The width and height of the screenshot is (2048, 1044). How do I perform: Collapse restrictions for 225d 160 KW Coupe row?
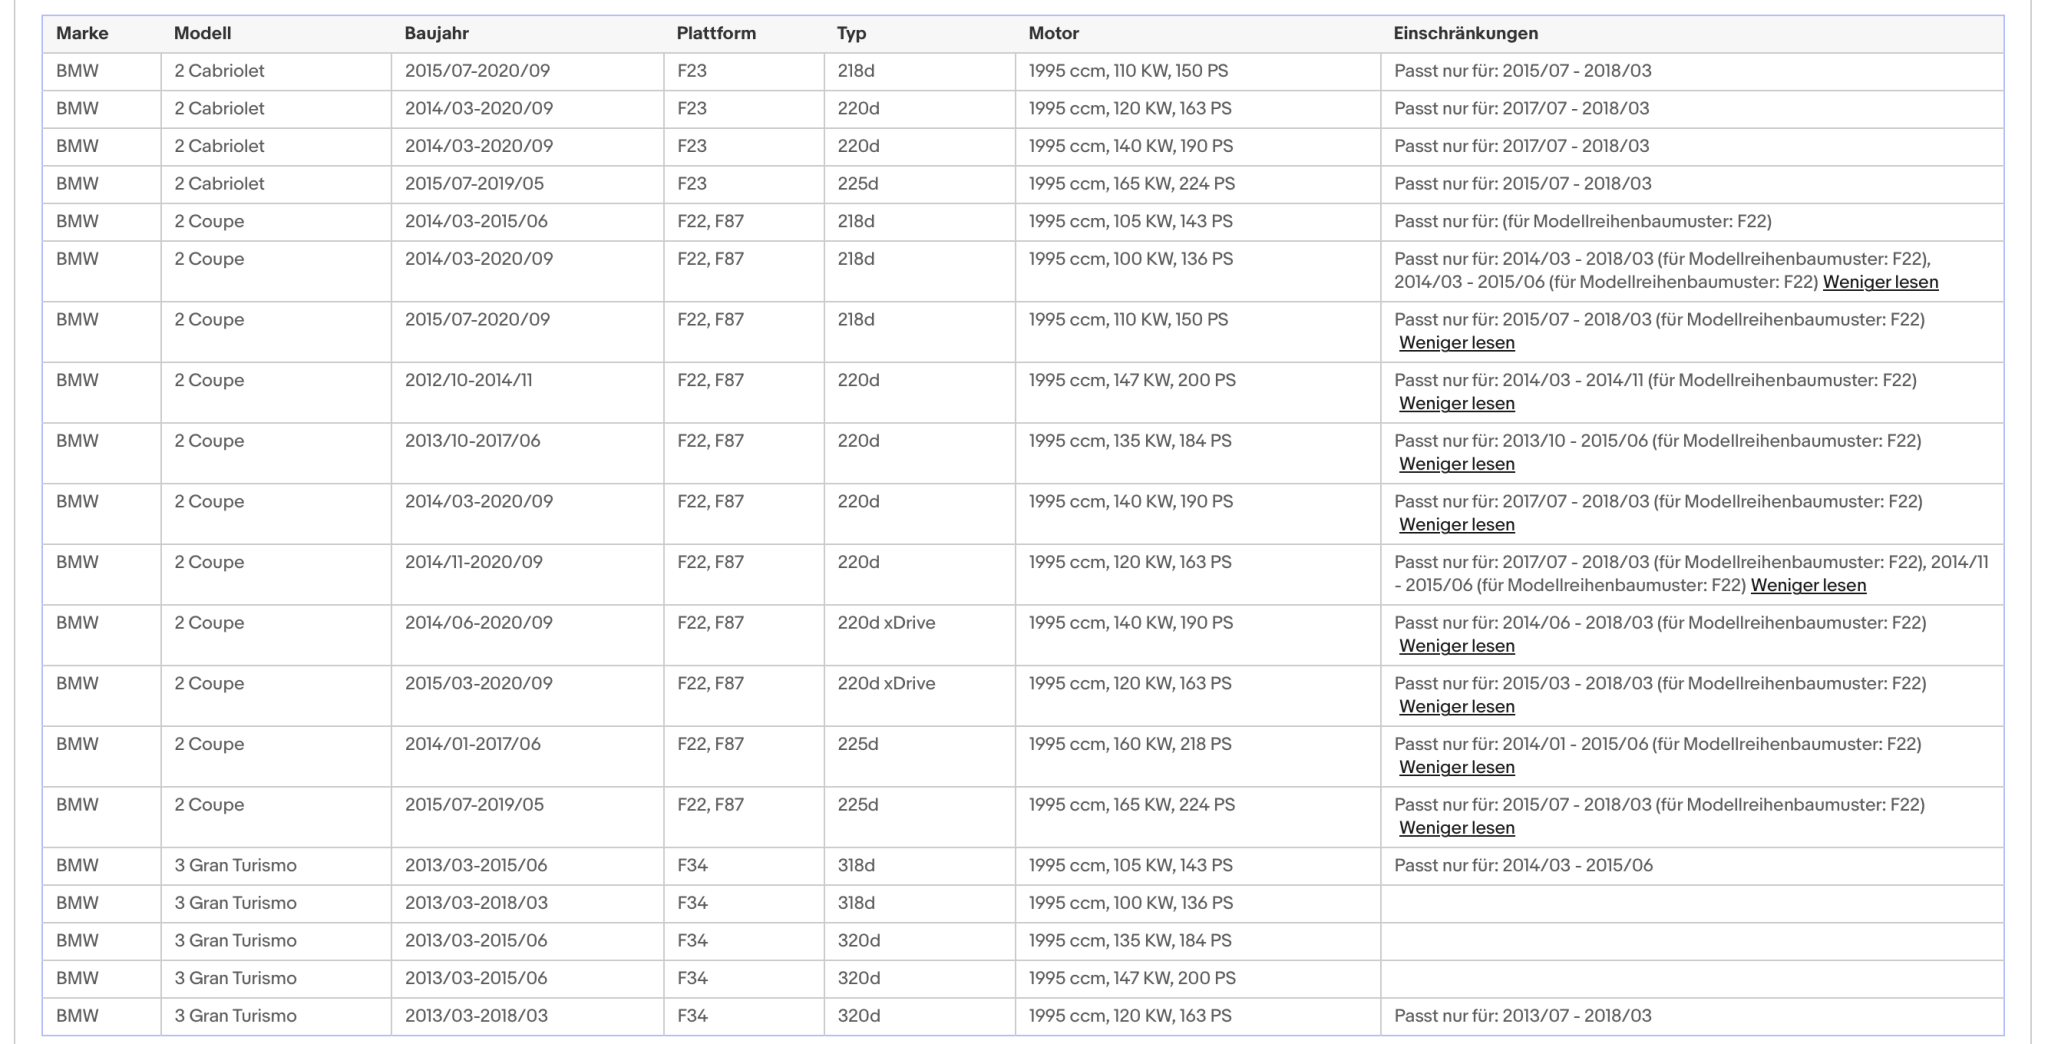[x=1457, y=768]
